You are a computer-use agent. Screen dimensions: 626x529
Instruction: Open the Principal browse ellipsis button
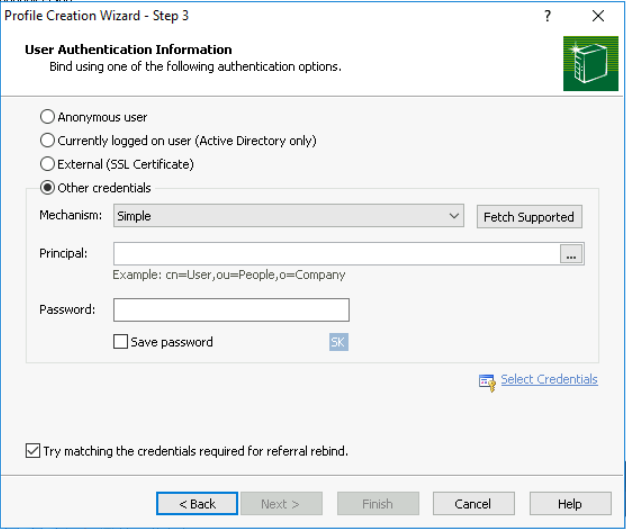(571, 254)
